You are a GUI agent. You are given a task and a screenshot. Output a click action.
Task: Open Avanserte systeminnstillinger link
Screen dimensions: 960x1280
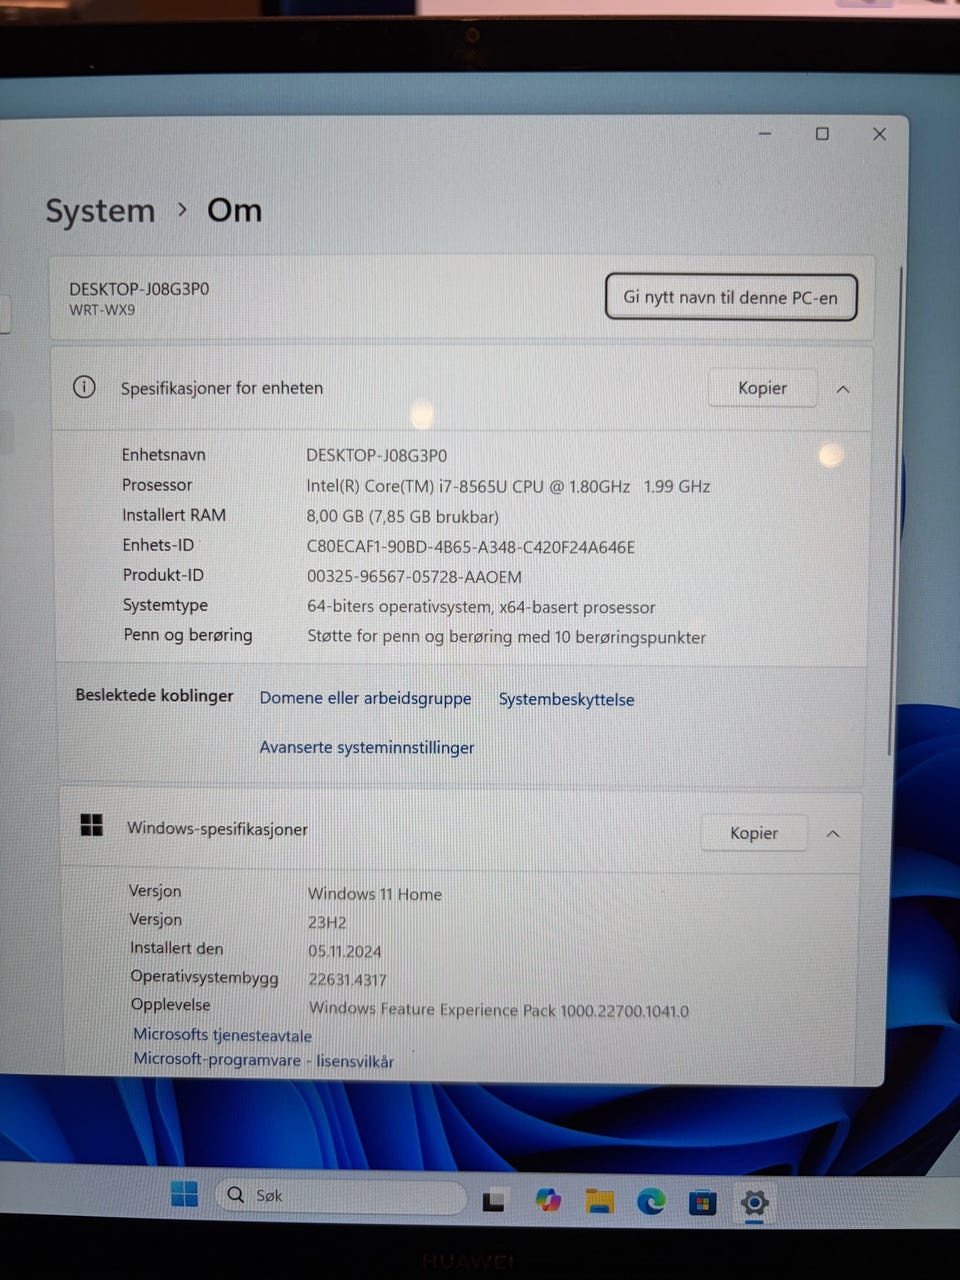pos(367,747)
